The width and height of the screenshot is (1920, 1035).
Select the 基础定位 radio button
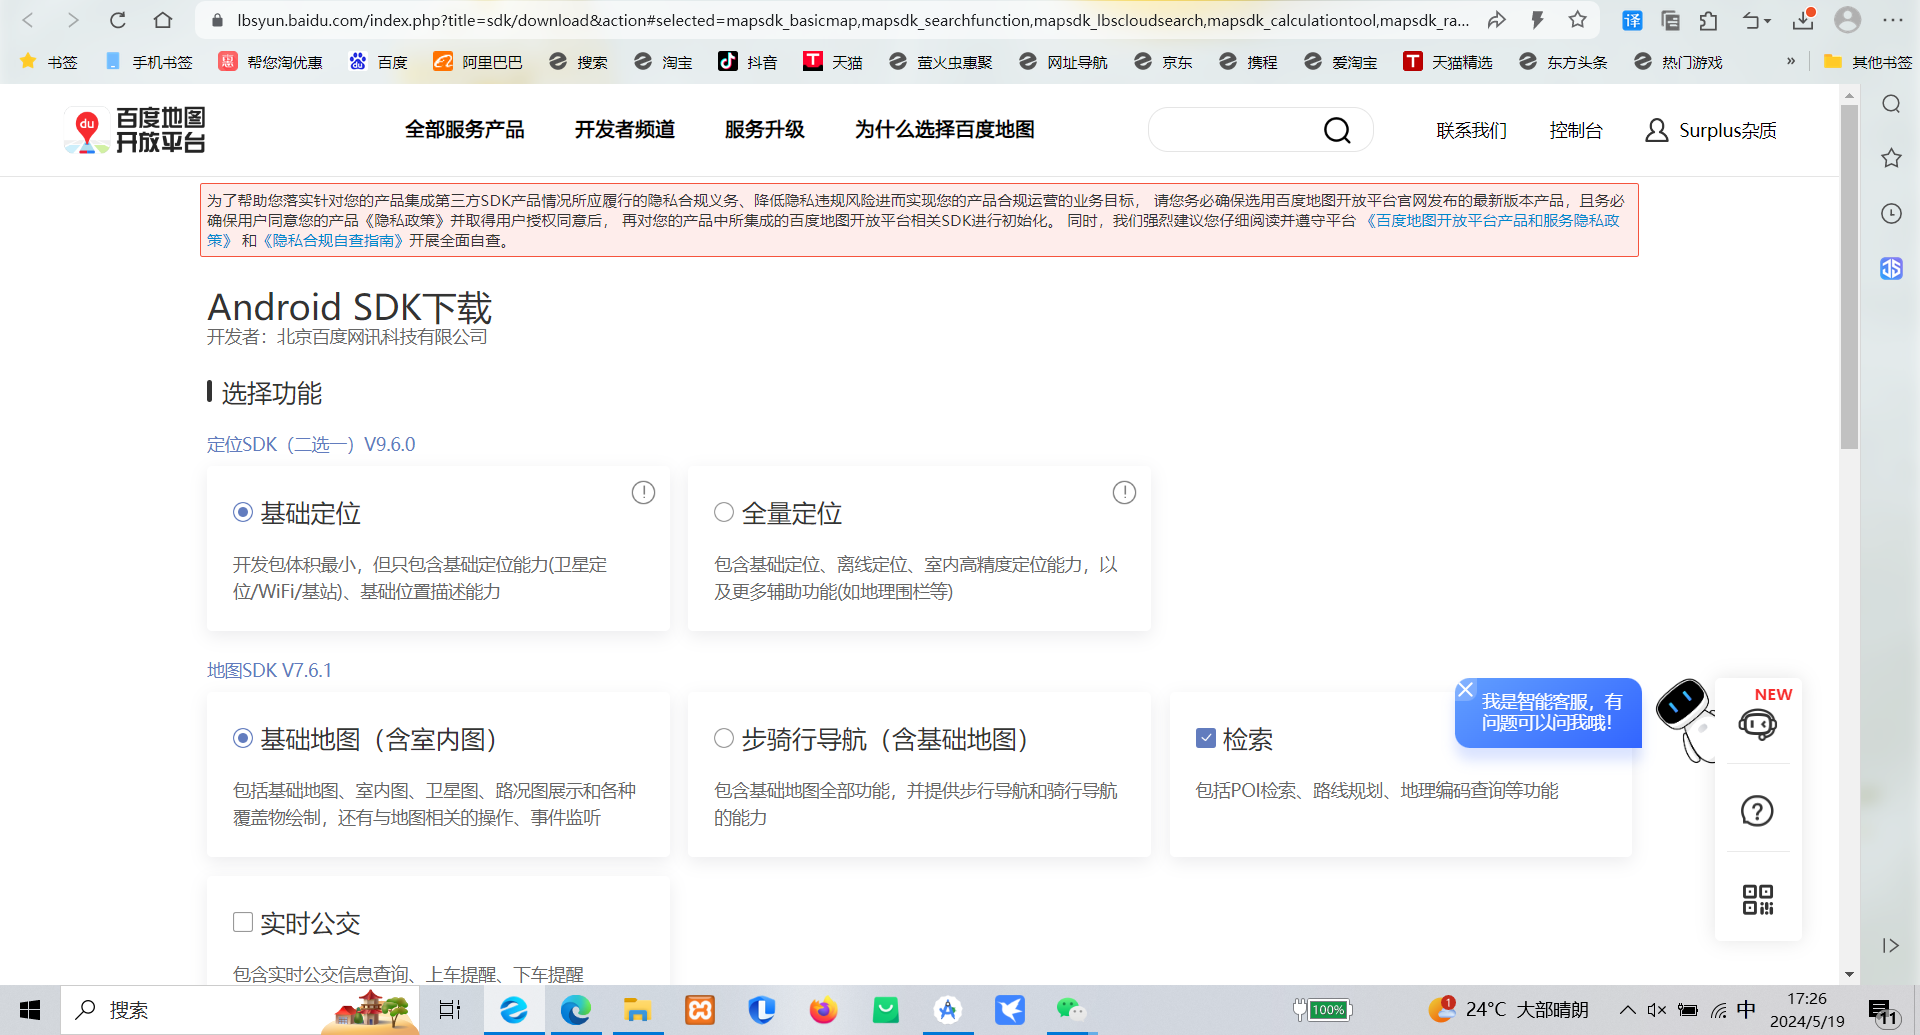pyautogui.click(x=243, y=512)
